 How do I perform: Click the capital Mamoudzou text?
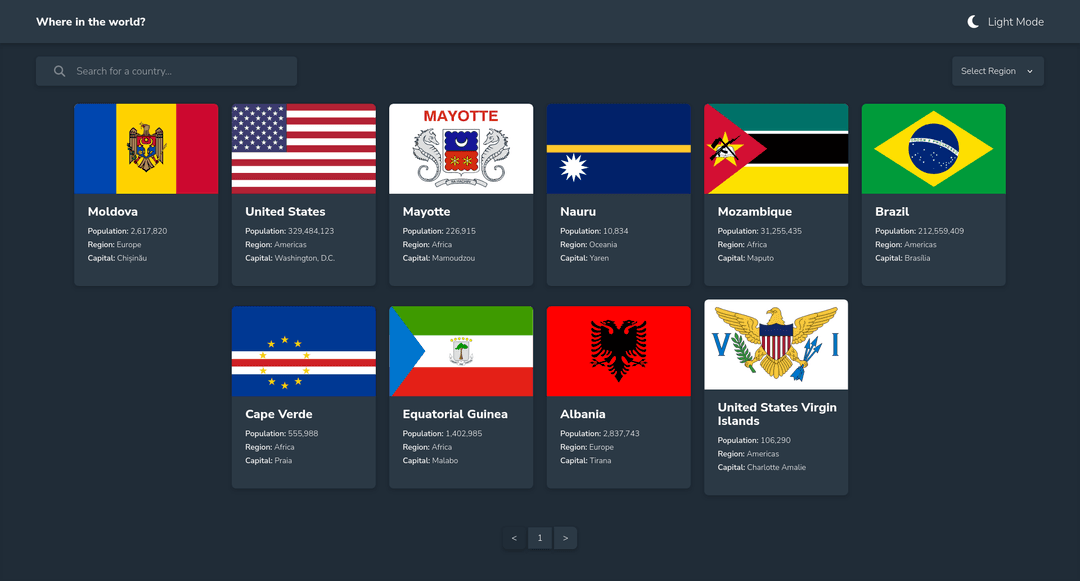tap(439, 258)
